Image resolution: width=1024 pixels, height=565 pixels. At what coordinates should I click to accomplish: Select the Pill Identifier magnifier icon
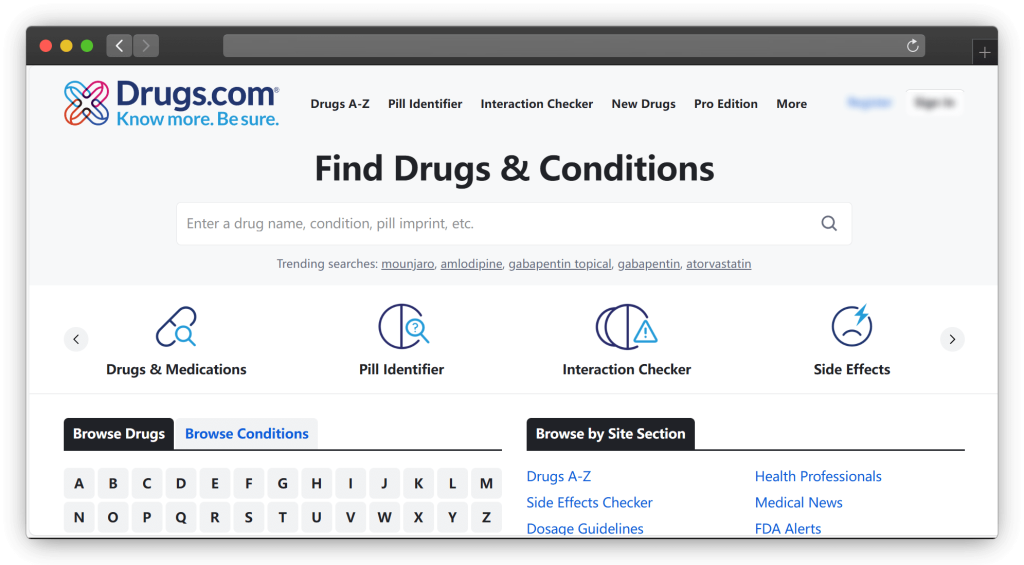[x=402, y=326]
